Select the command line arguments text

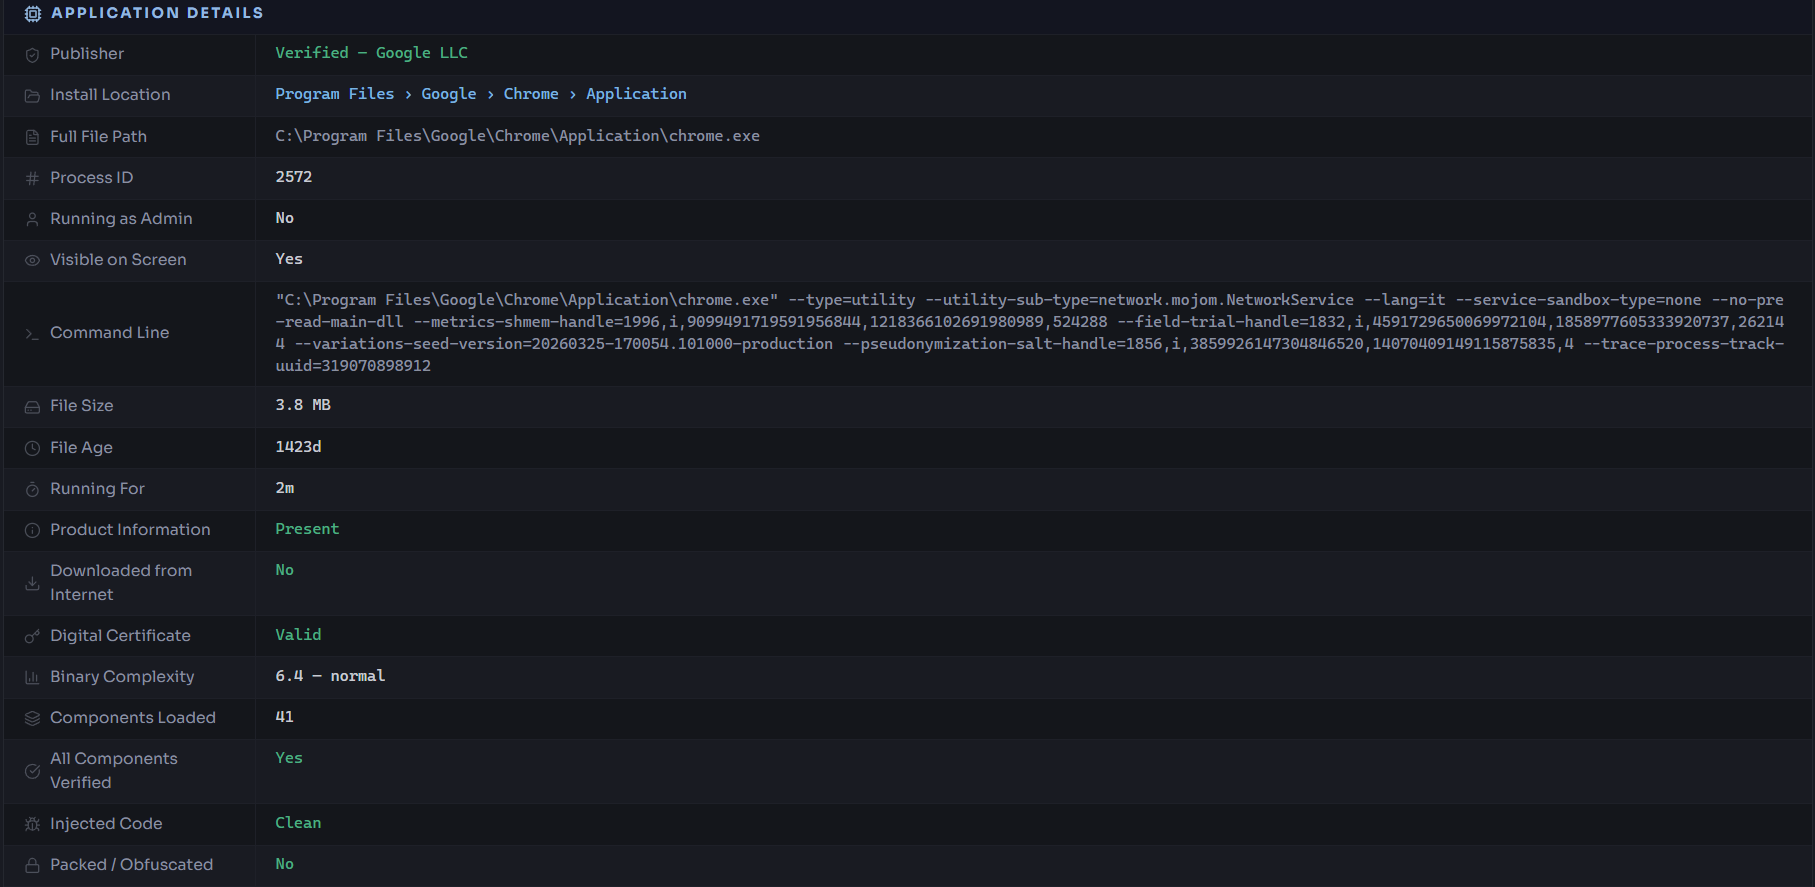point(1030,333)
